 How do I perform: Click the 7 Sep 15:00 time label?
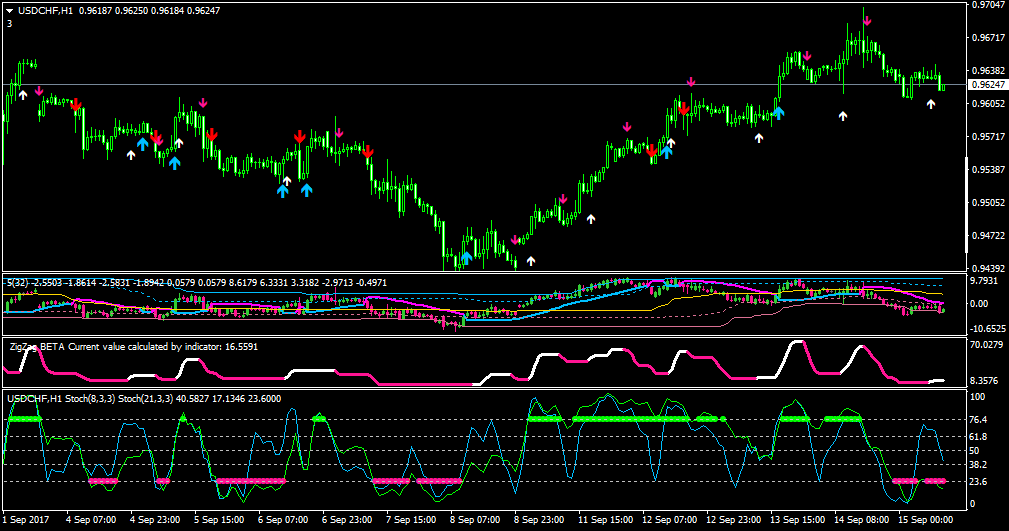[x=411, y=519]
